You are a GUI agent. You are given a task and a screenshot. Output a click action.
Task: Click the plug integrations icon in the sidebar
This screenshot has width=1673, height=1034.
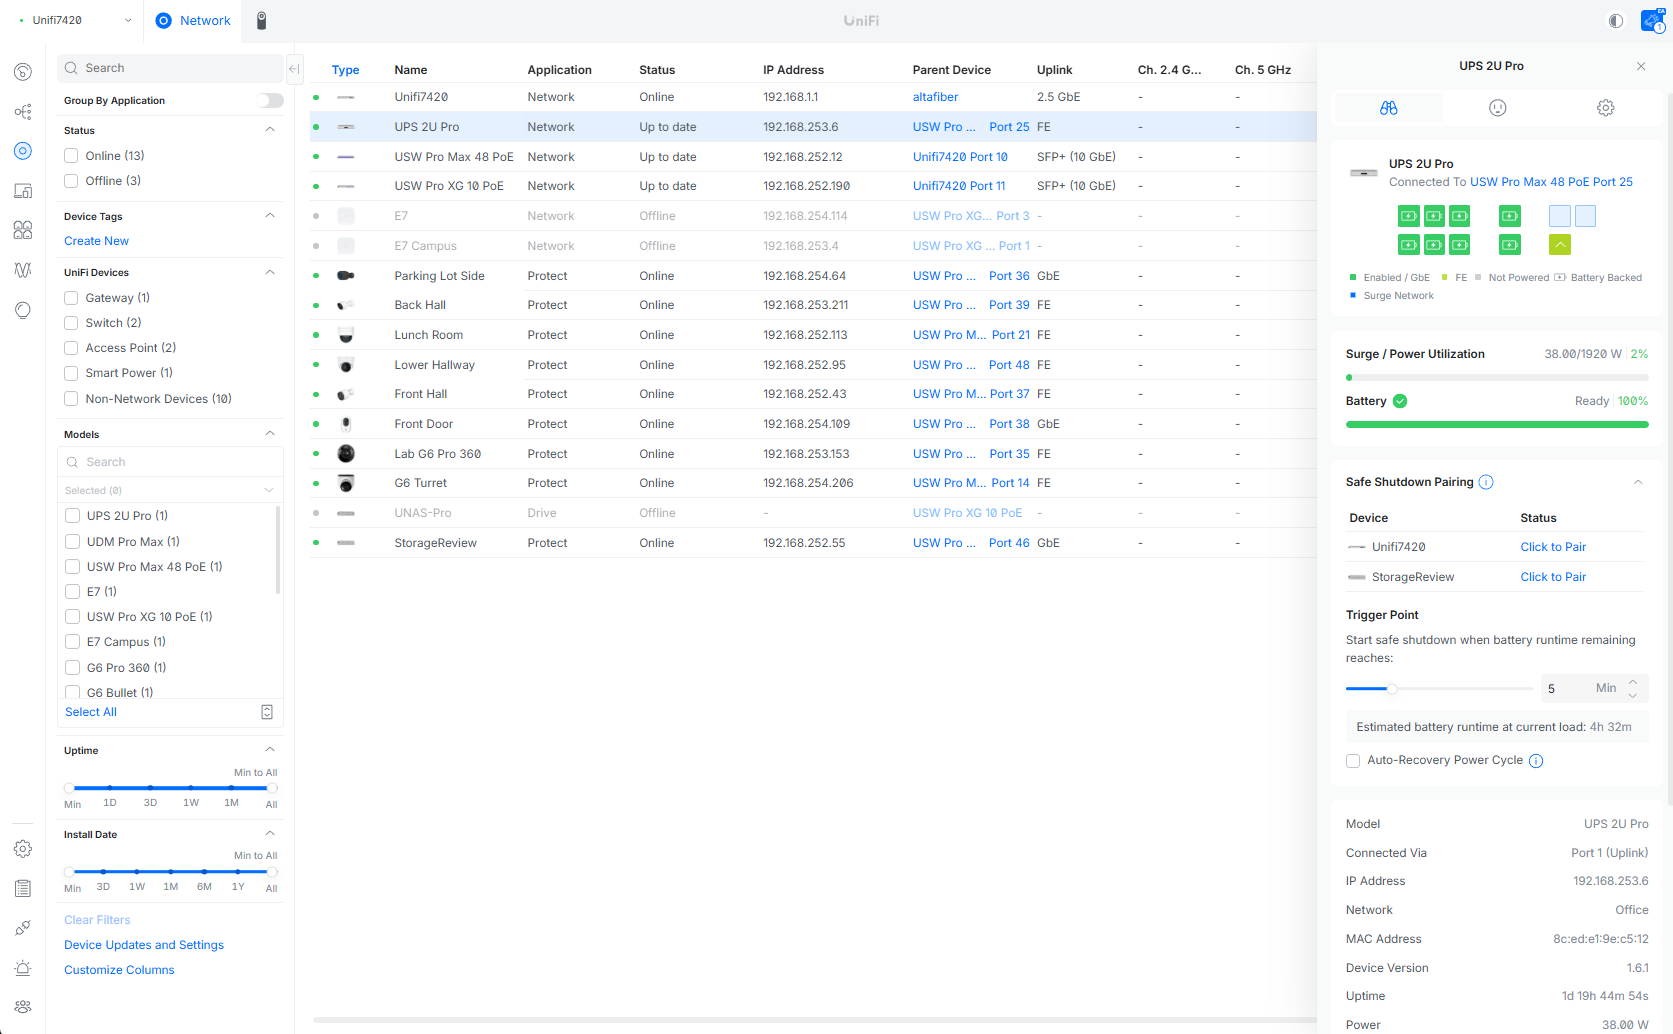point(23,928)
